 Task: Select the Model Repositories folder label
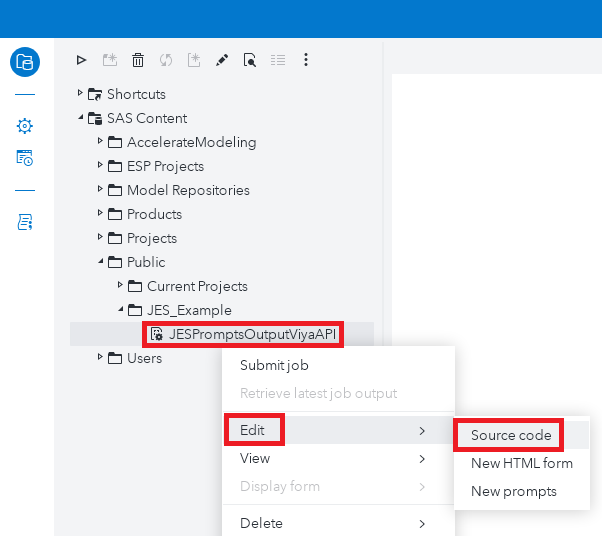188,190
